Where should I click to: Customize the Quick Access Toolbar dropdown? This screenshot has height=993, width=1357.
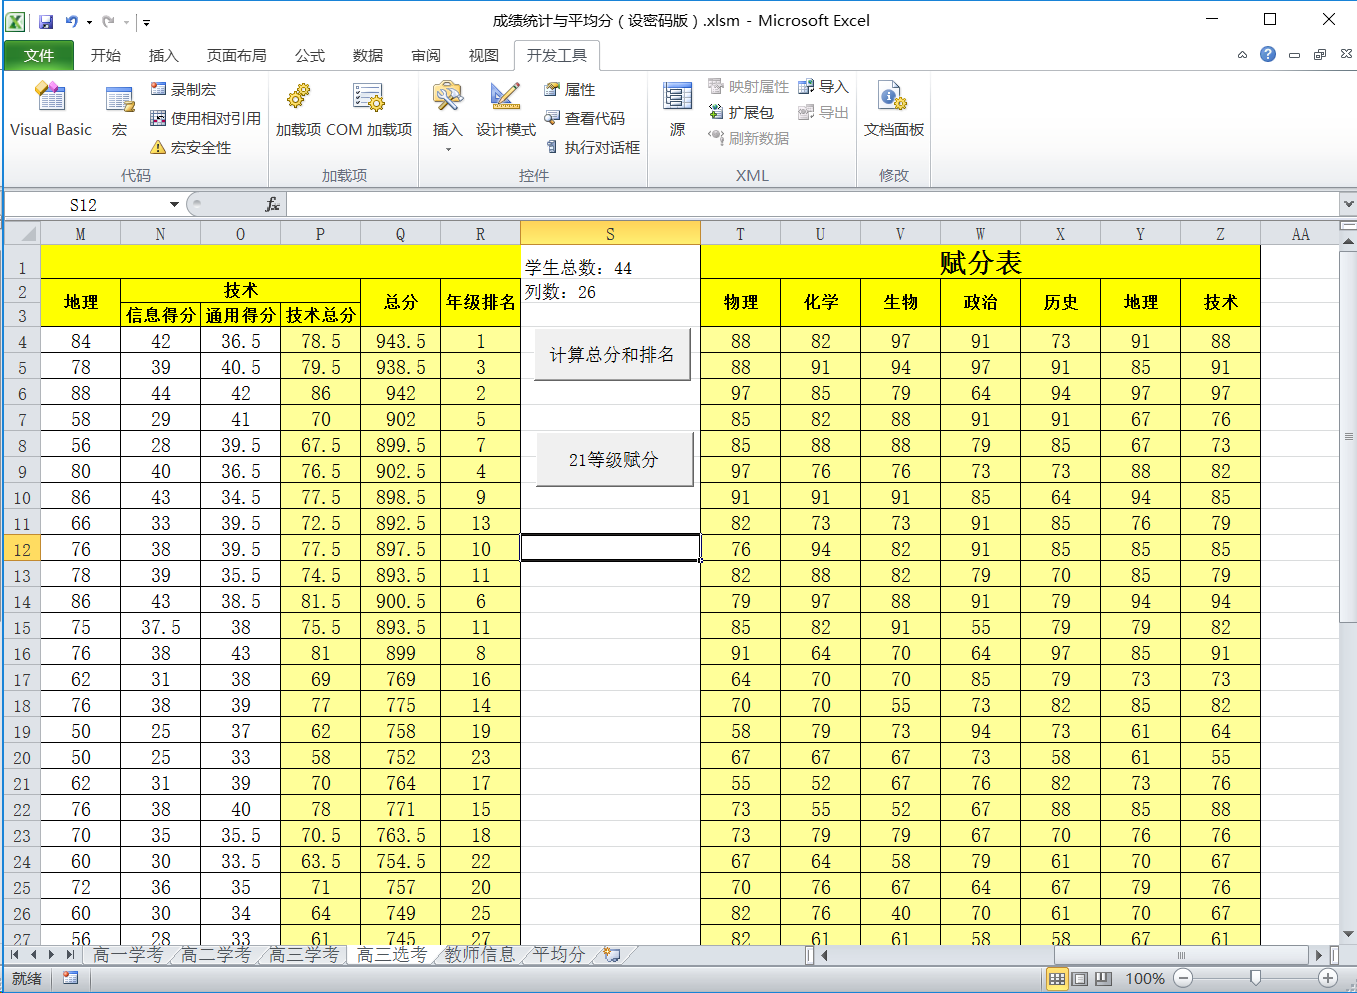coord(146,21)
